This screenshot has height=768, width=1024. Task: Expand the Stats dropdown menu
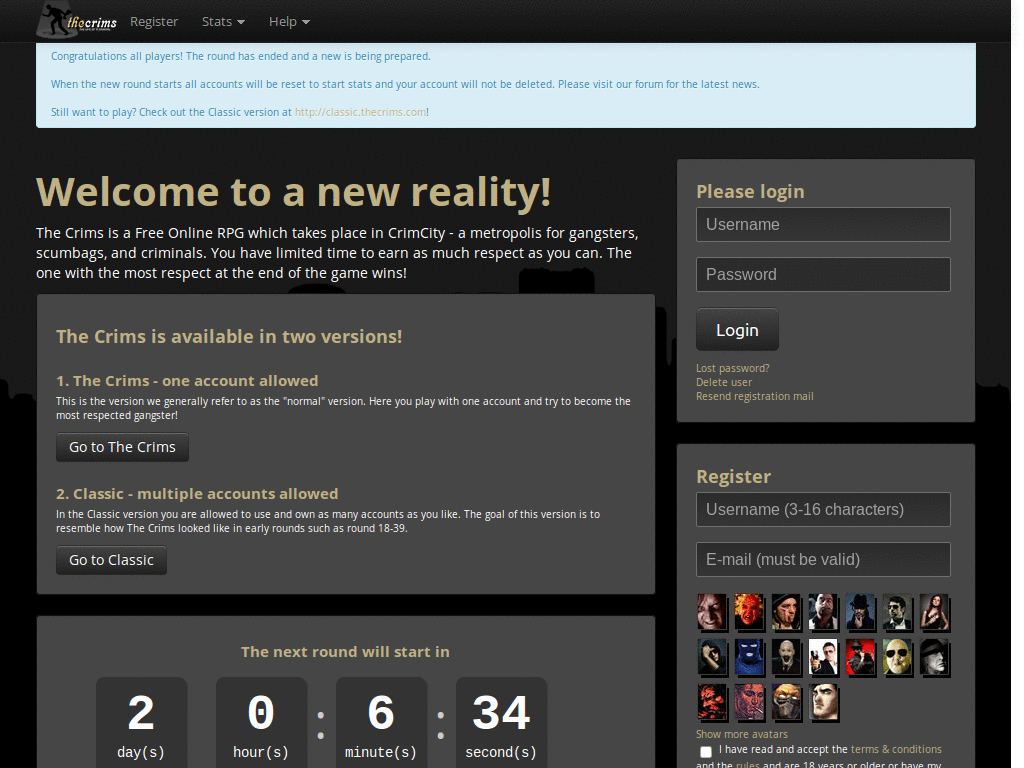(223, 22)
